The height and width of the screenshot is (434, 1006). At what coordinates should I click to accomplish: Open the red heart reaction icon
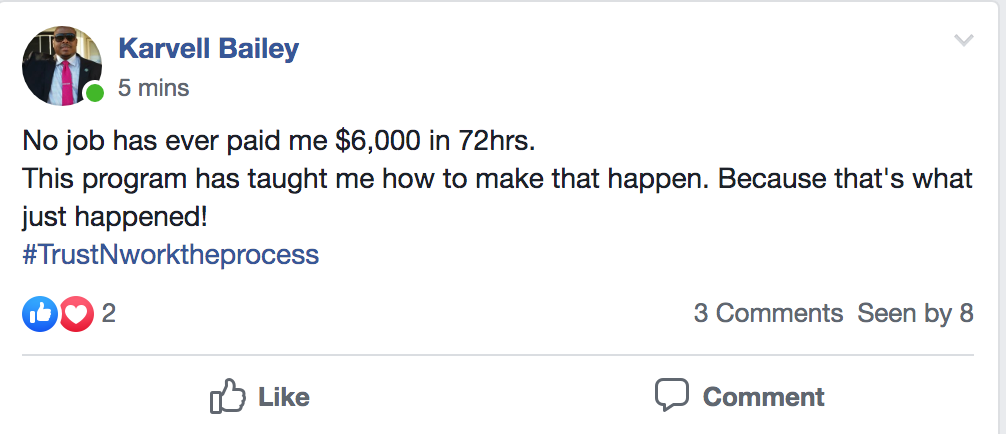click(x=76, y=314)
